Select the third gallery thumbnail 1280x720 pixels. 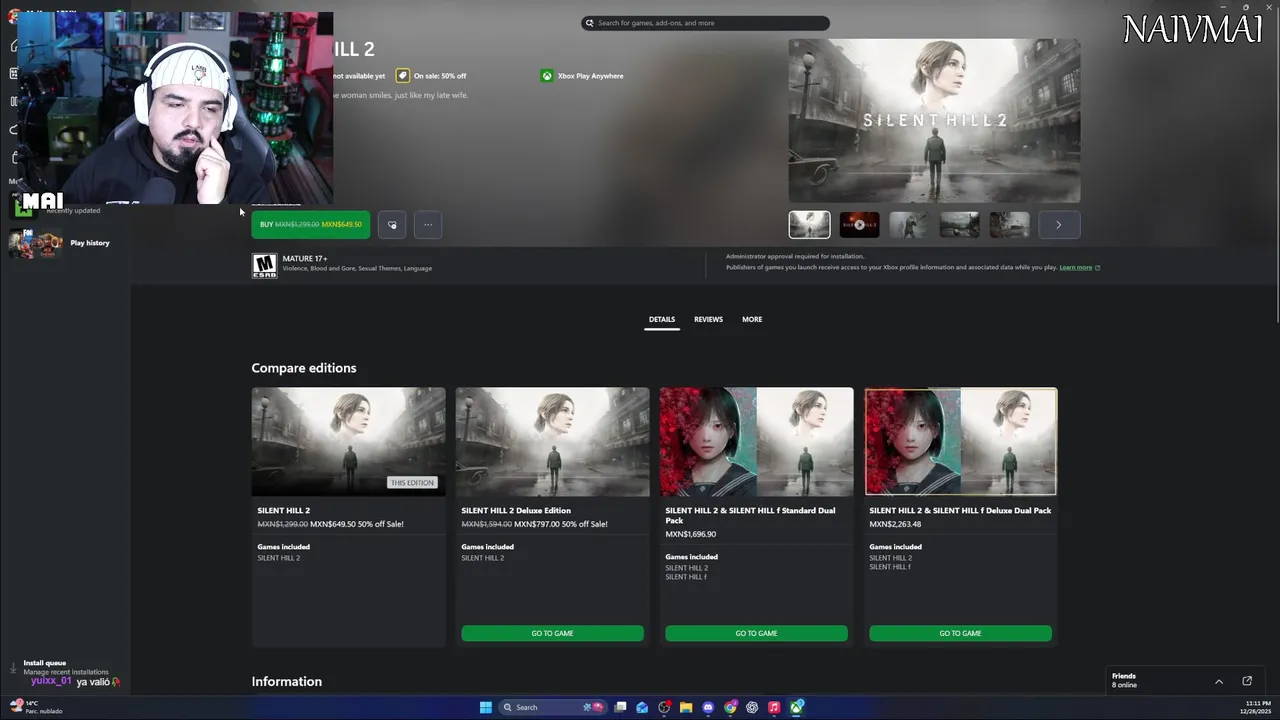point(909,224)
